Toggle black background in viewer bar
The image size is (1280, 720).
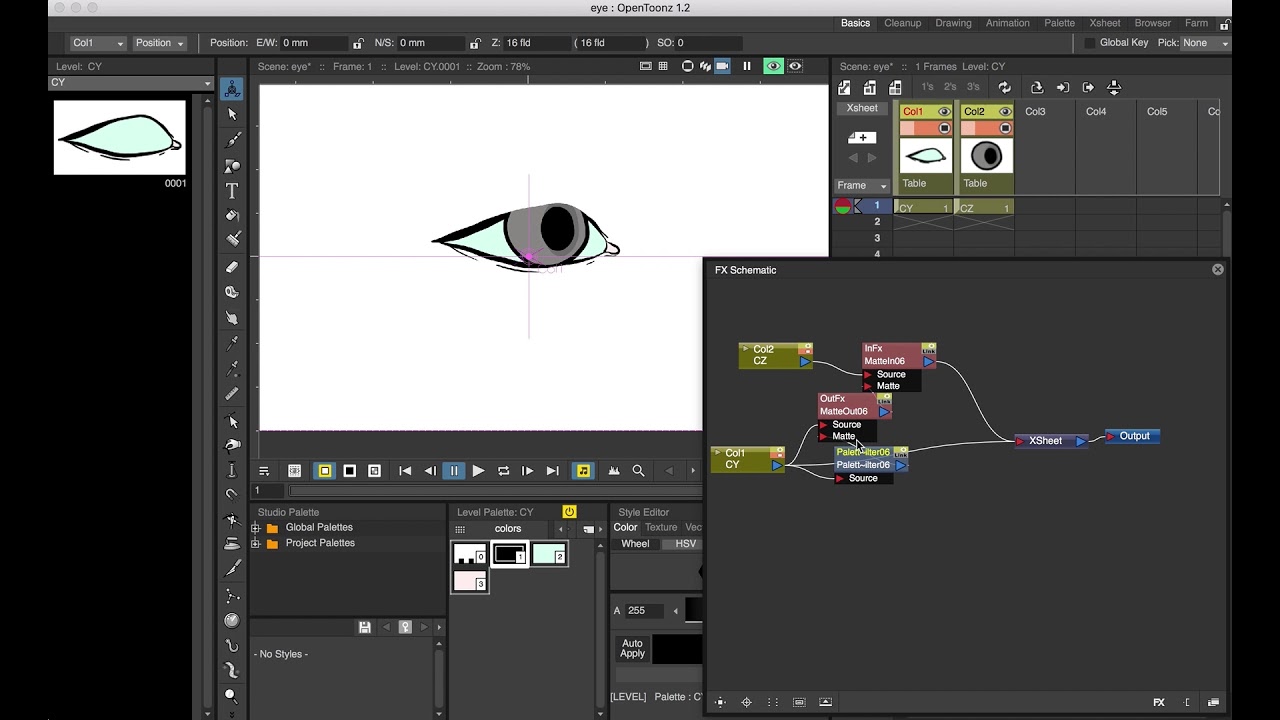coord(350,471)
